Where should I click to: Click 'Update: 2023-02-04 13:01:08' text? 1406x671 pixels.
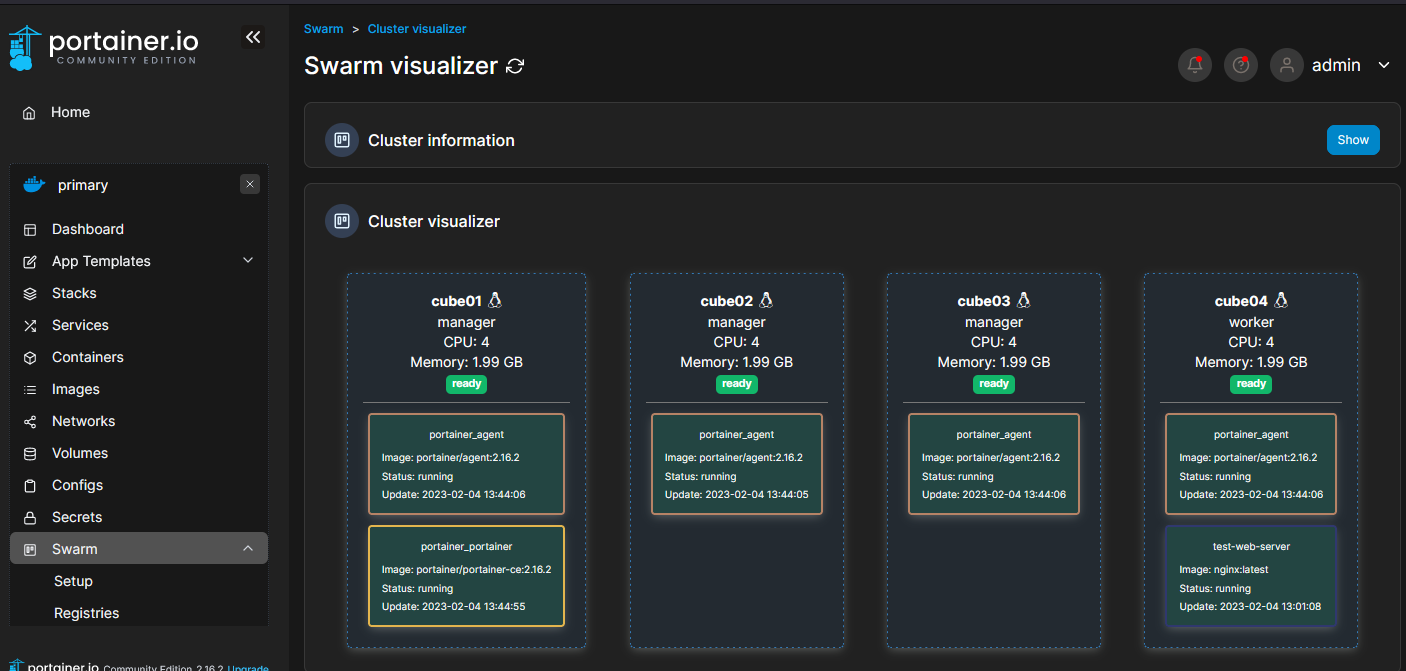(x=1251, y=607)
